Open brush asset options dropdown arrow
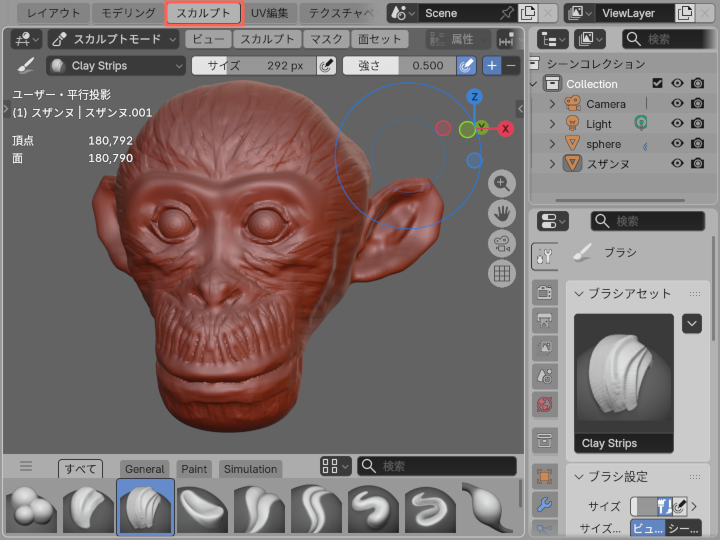This screenshot has width=720, height=540. tap(692, 324)
